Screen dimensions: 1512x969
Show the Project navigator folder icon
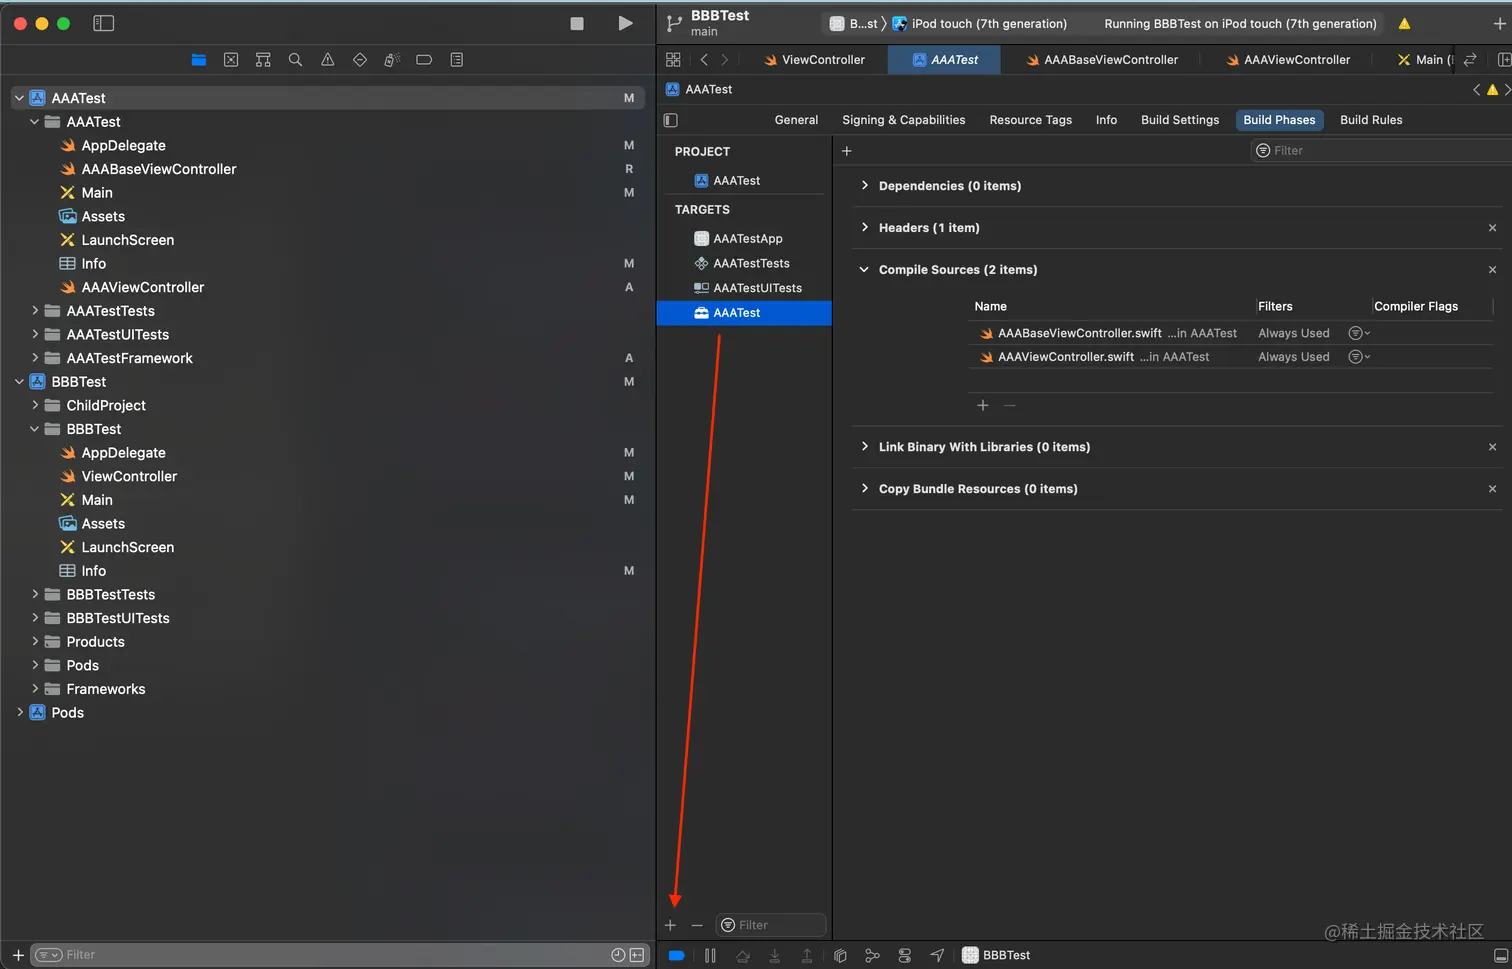coord(199,60)
